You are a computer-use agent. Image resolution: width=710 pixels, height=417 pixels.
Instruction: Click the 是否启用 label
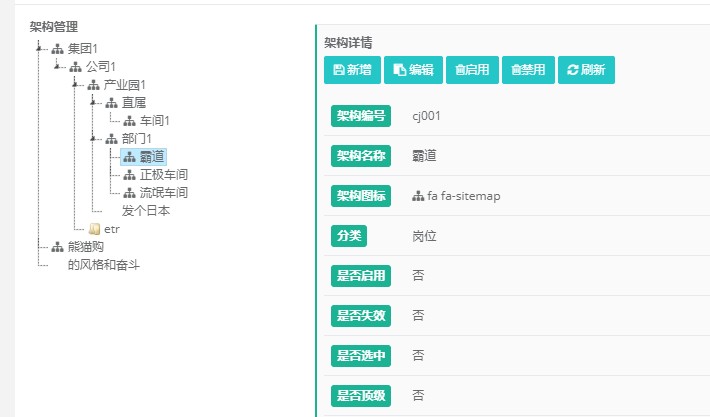(361, 276)
